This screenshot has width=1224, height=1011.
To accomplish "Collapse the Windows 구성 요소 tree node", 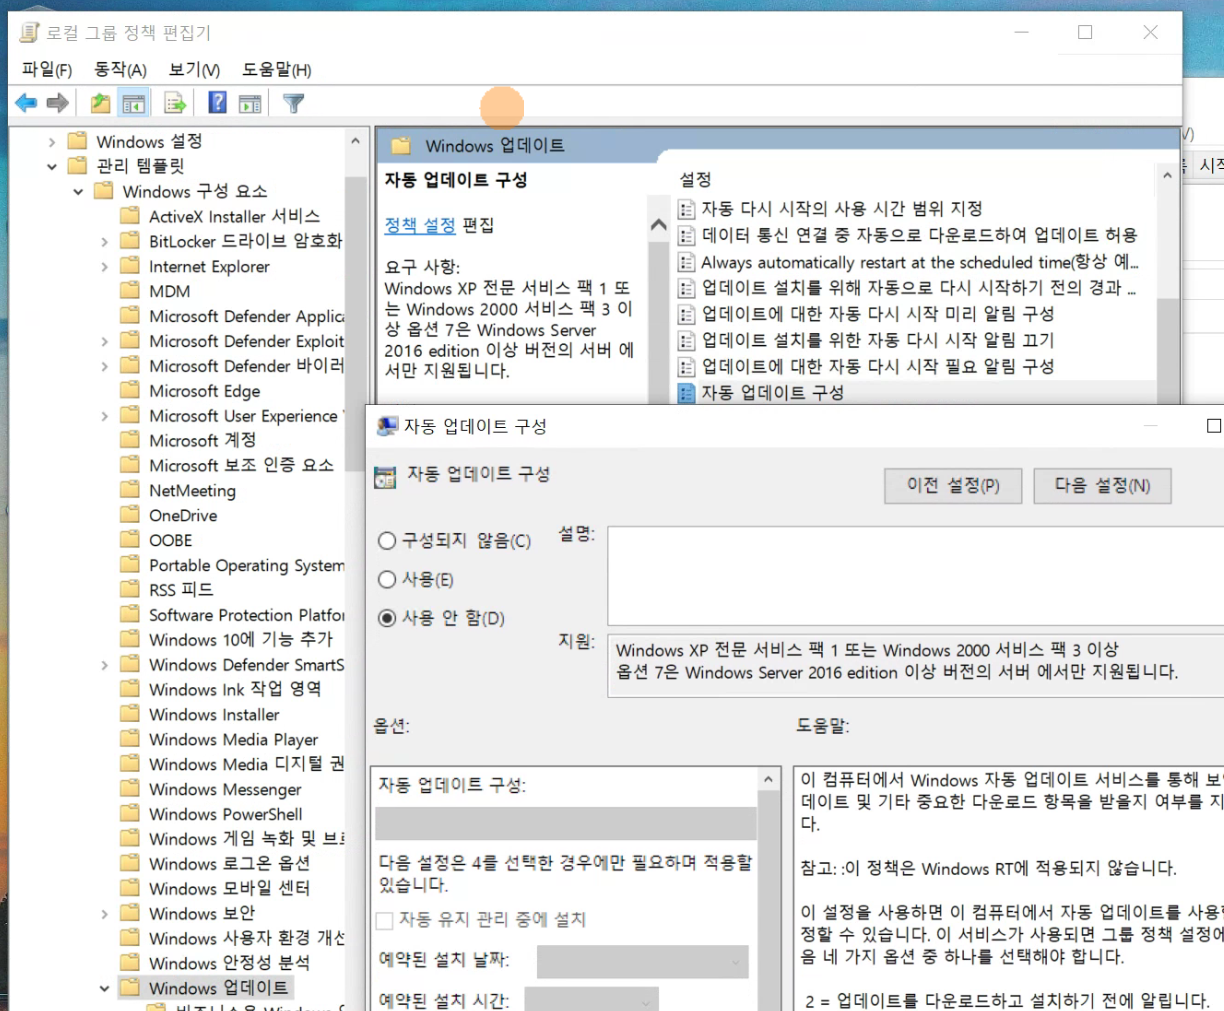I will point(78,191).
